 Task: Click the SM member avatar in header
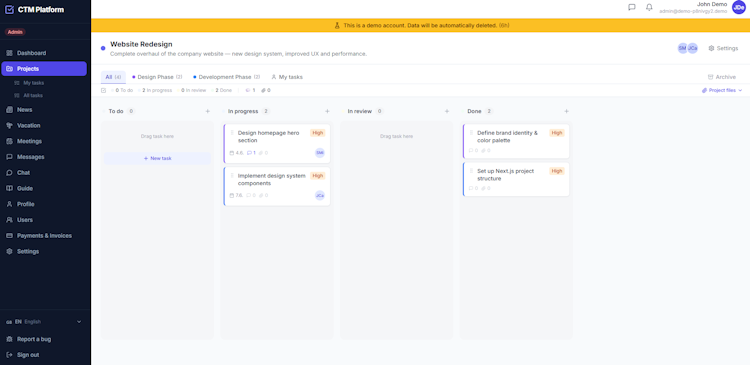683,48
